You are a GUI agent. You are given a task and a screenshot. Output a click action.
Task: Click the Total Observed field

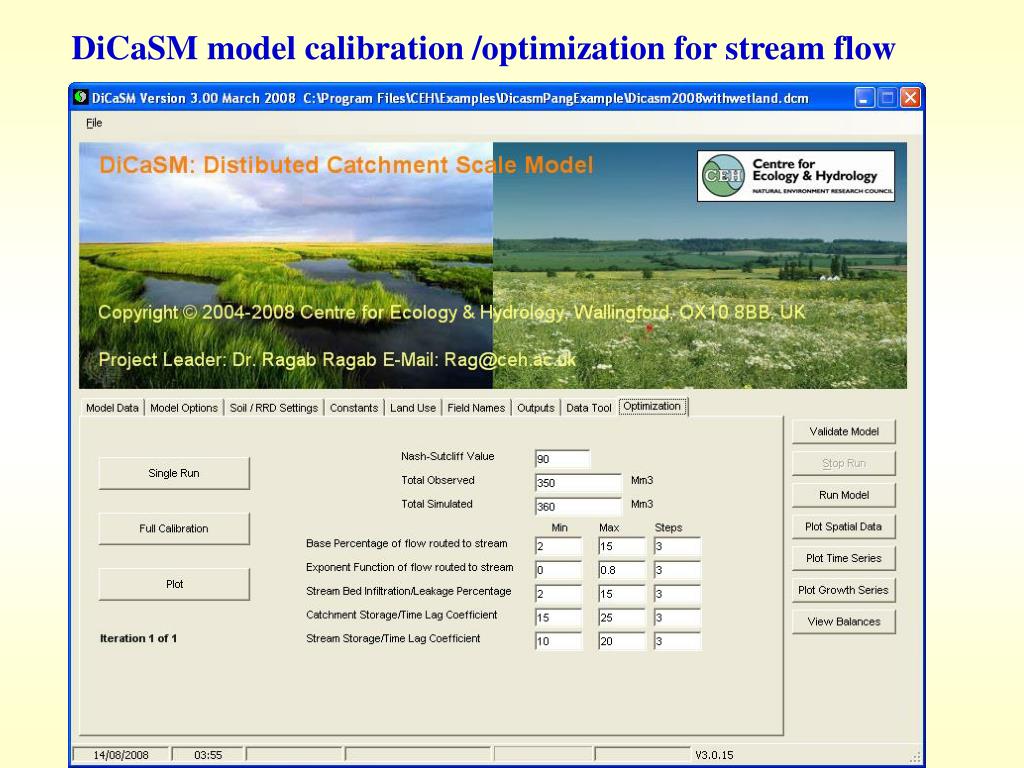point(578,483)
